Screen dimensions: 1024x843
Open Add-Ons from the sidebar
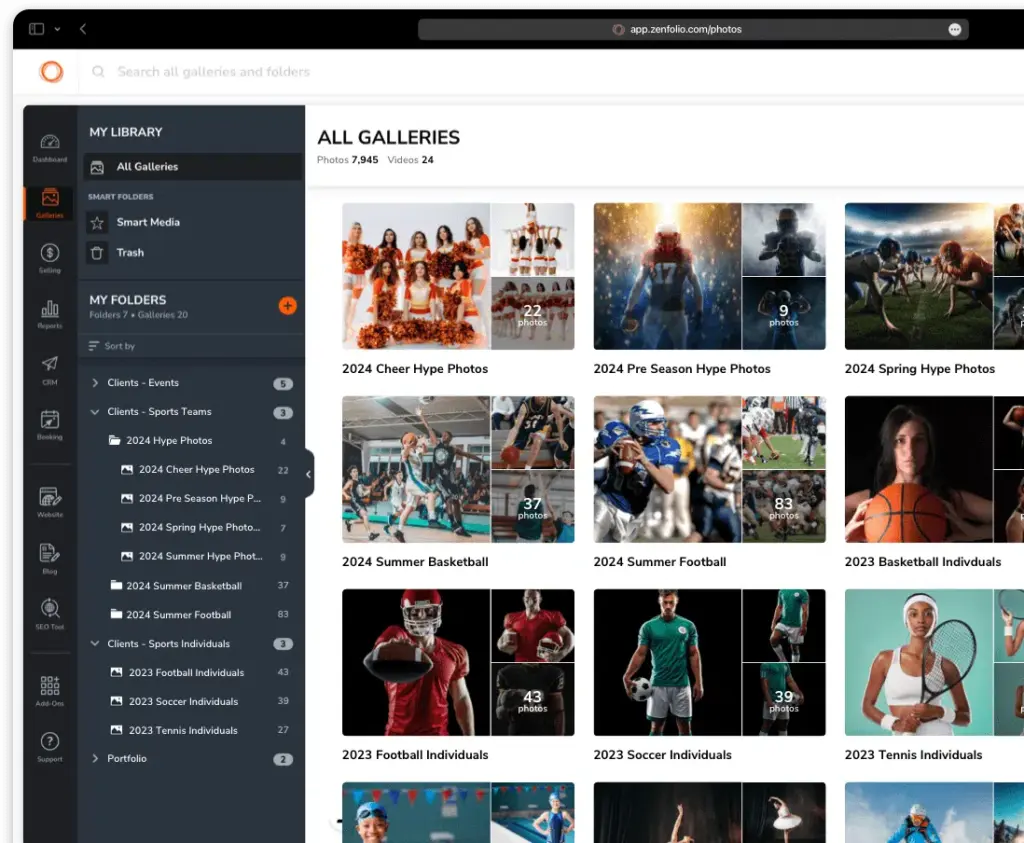click(x=50, y=690)
